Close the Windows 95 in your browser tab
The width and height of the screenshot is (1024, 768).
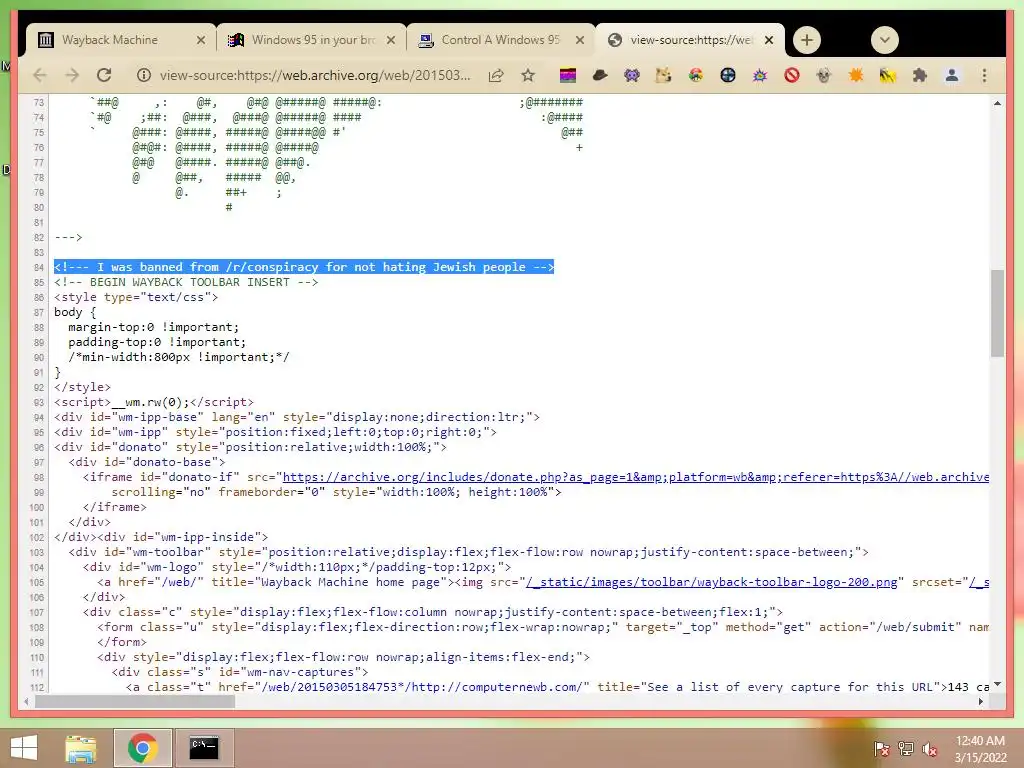391,40
